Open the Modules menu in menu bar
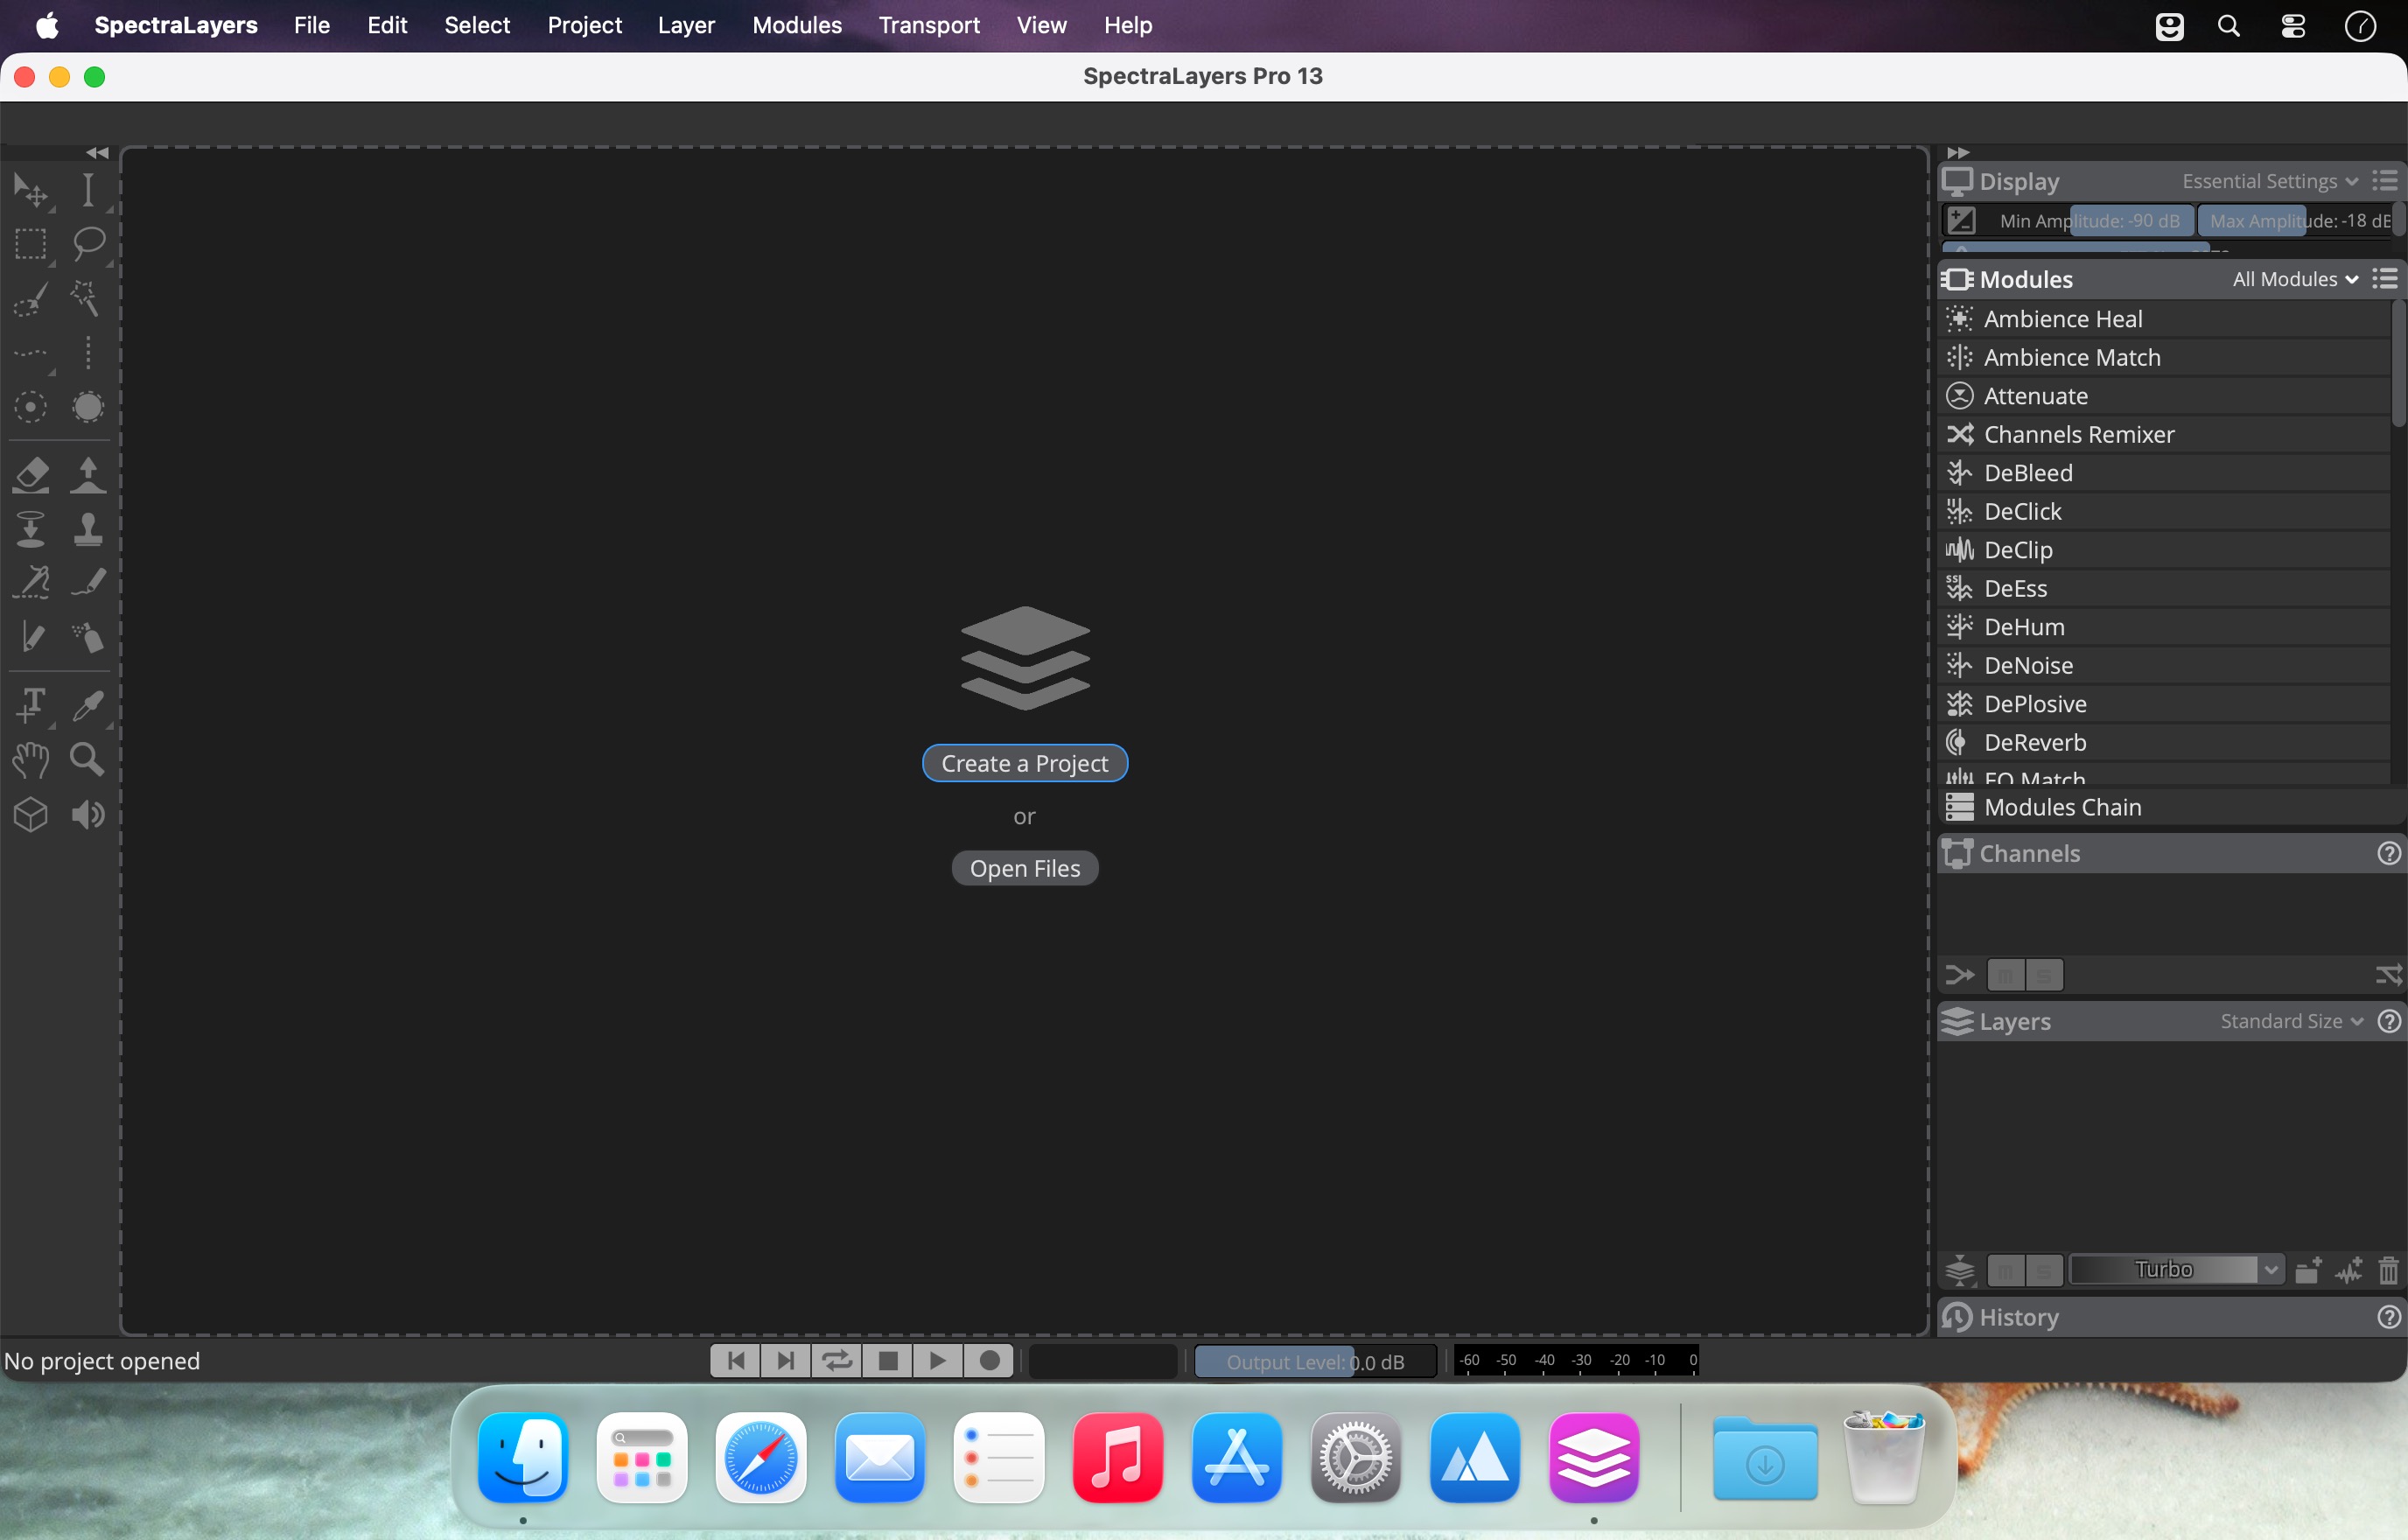The image size is (2408, 1540). 797,25
